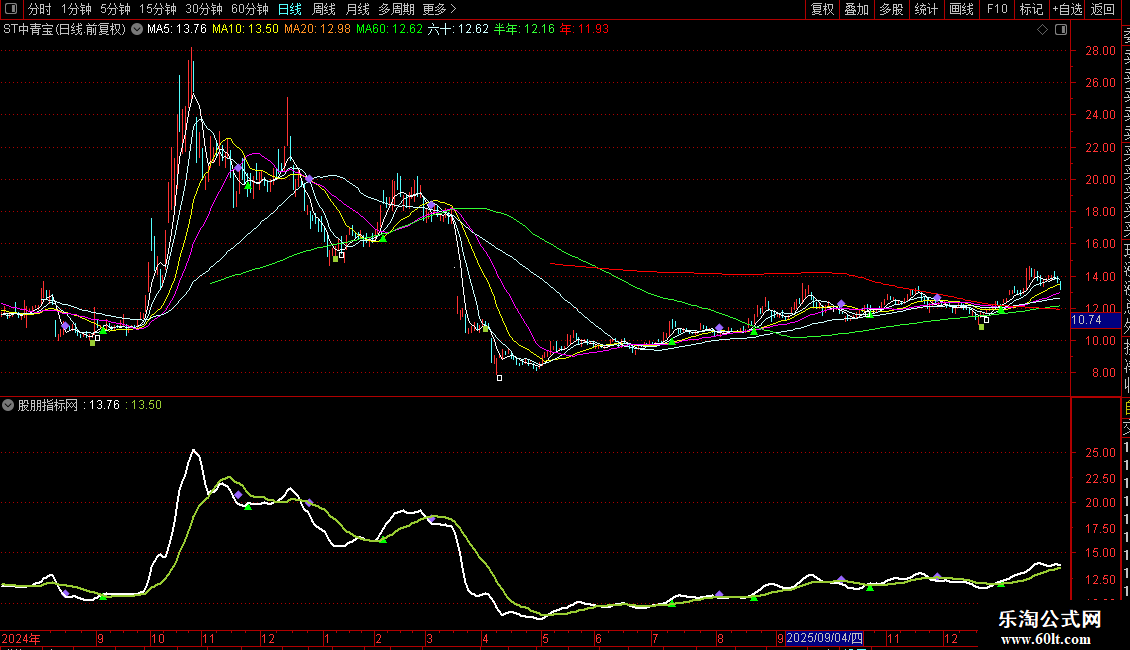Click the highlighted date 2025/09/04/四
1130x650 pixels.
pyautogui.click(x=824, y=638)
